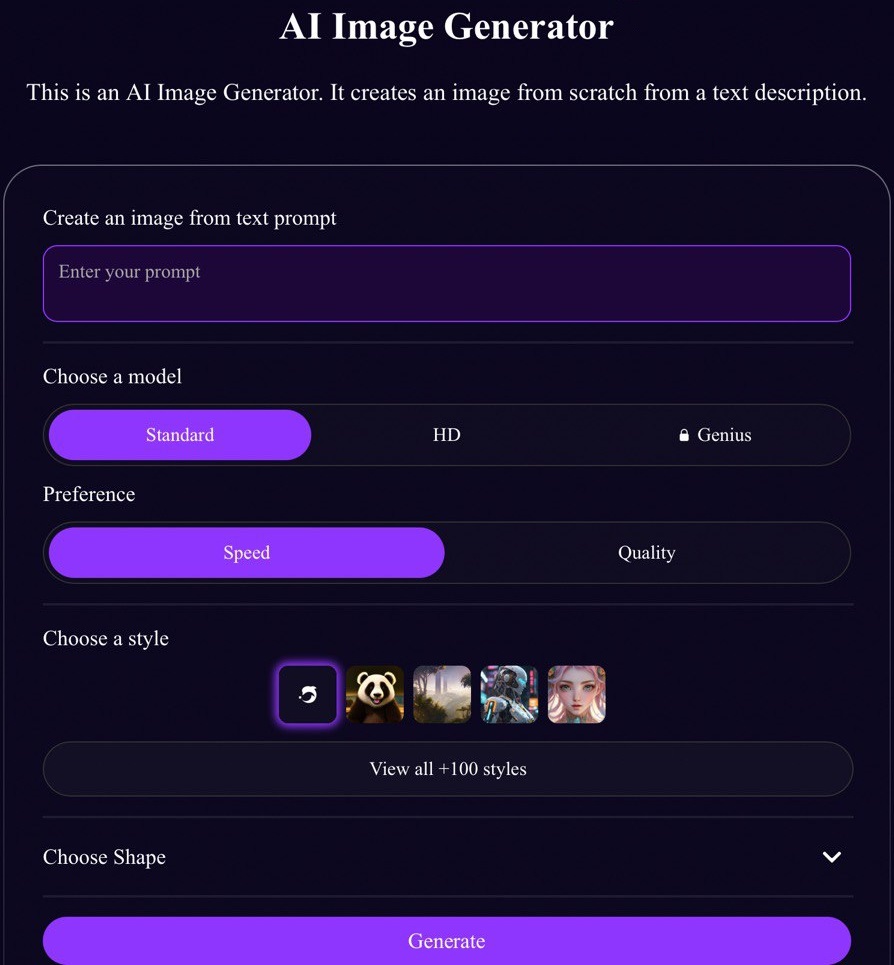
Task: Set preference to Quality
Action: point(647,552)
